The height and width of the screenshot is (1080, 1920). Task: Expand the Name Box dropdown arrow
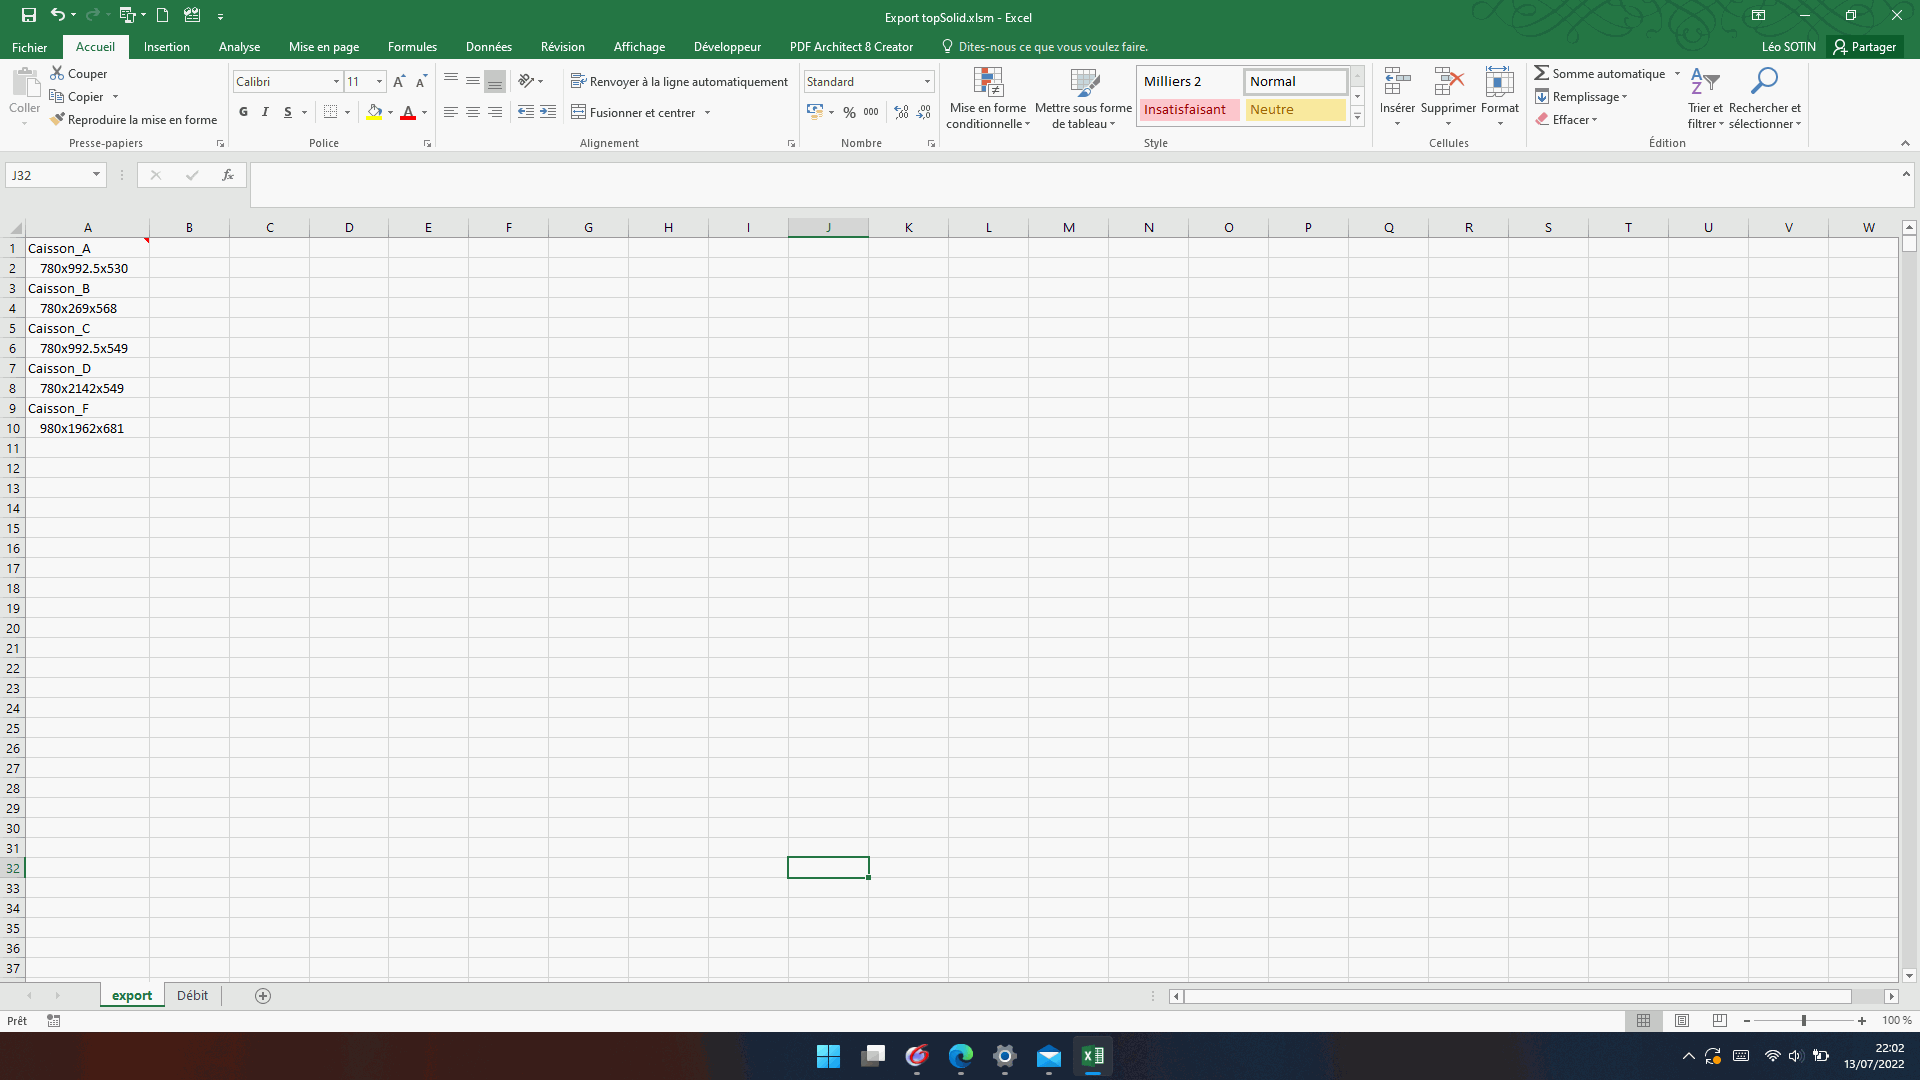tap(96, 175)
